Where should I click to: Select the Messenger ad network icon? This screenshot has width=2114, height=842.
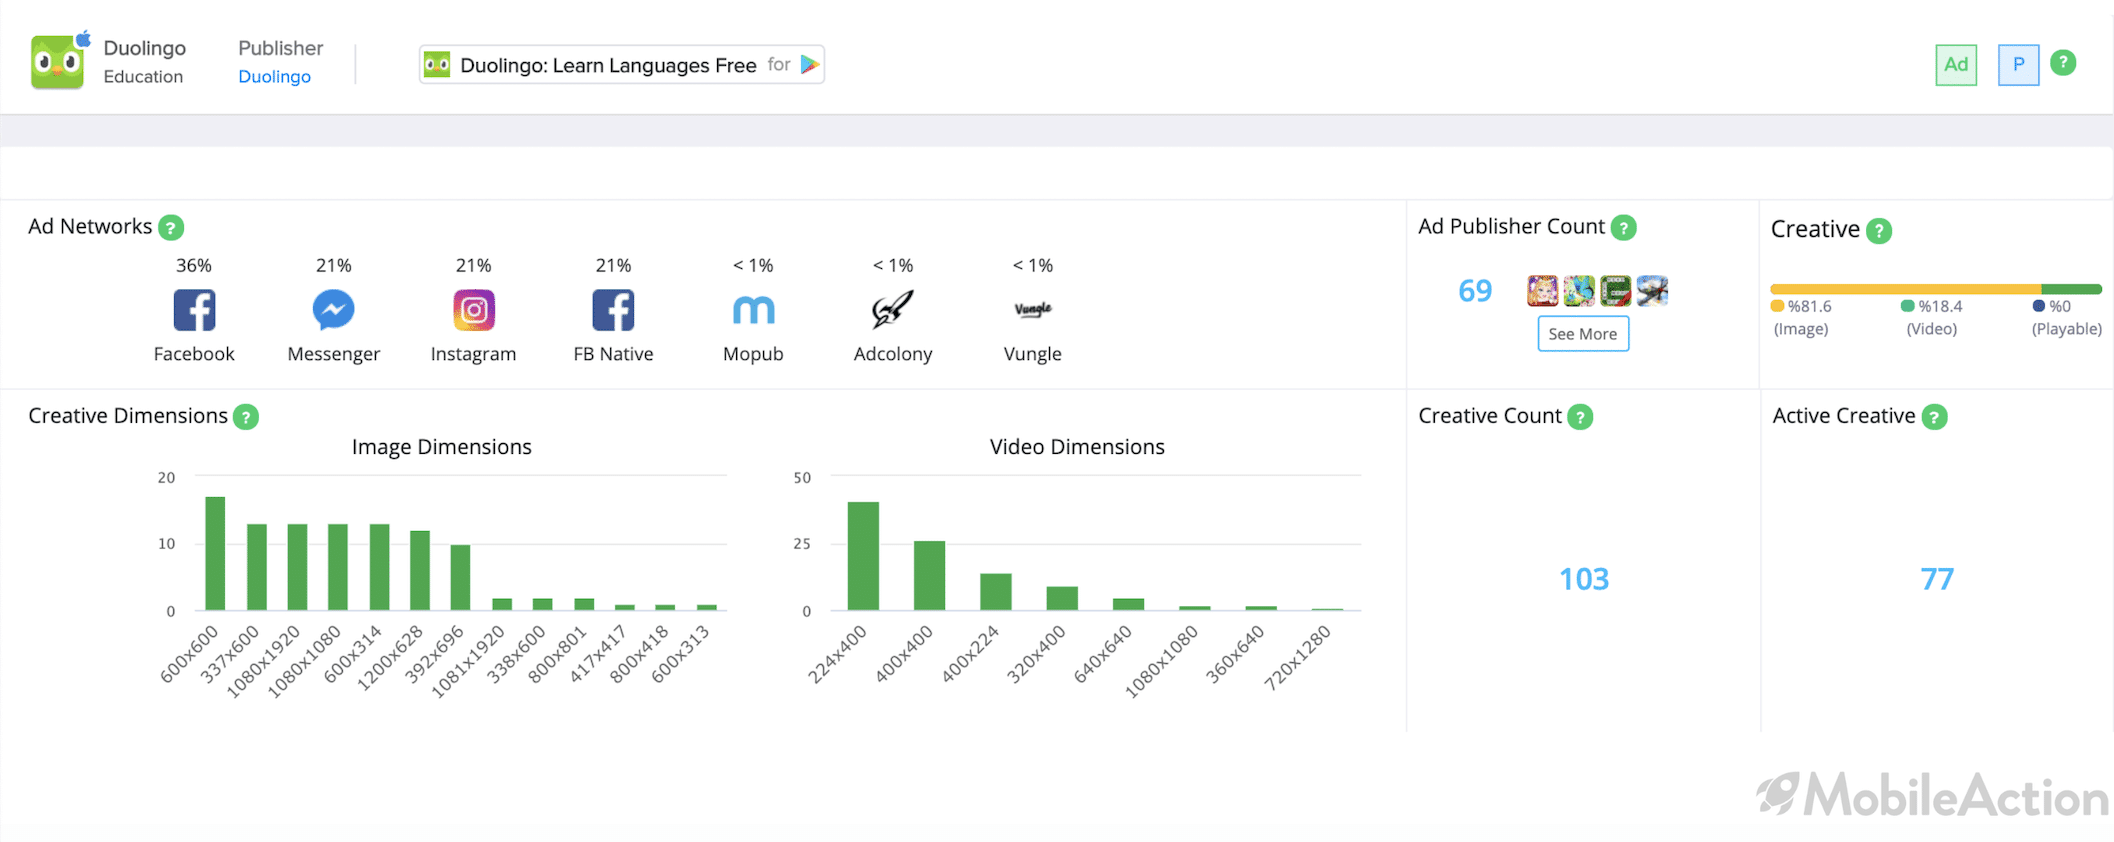click(333, 310)
